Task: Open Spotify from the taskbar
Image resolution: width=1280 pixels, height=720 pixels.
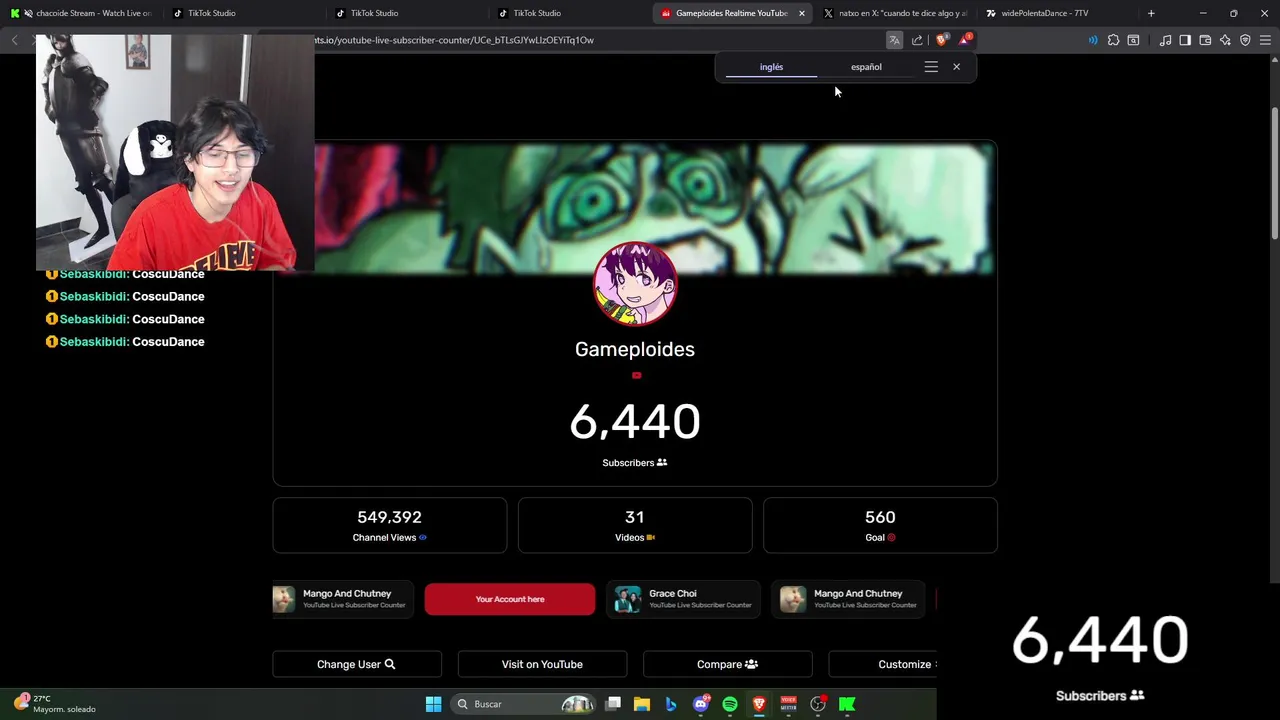Action: (x=730, y=704)
